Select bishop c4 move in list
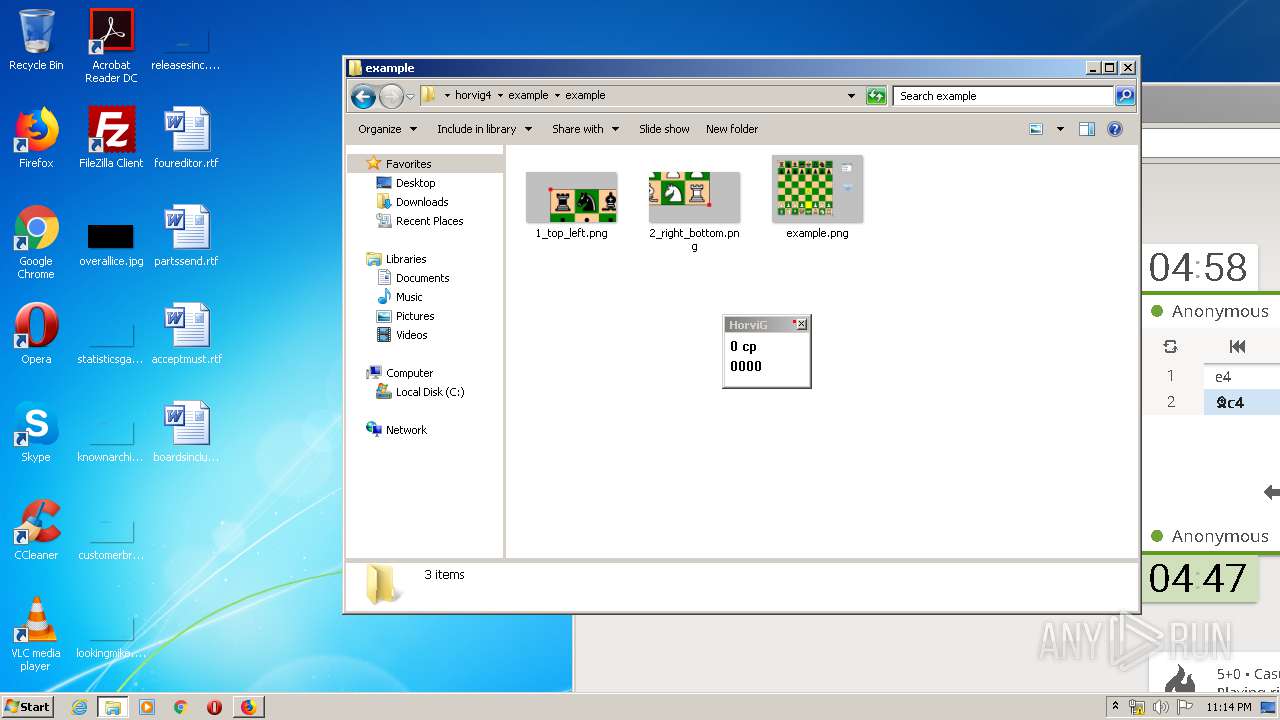Image resolution: width=1280 pixels, height=720 pixels. click(1230, 402)
